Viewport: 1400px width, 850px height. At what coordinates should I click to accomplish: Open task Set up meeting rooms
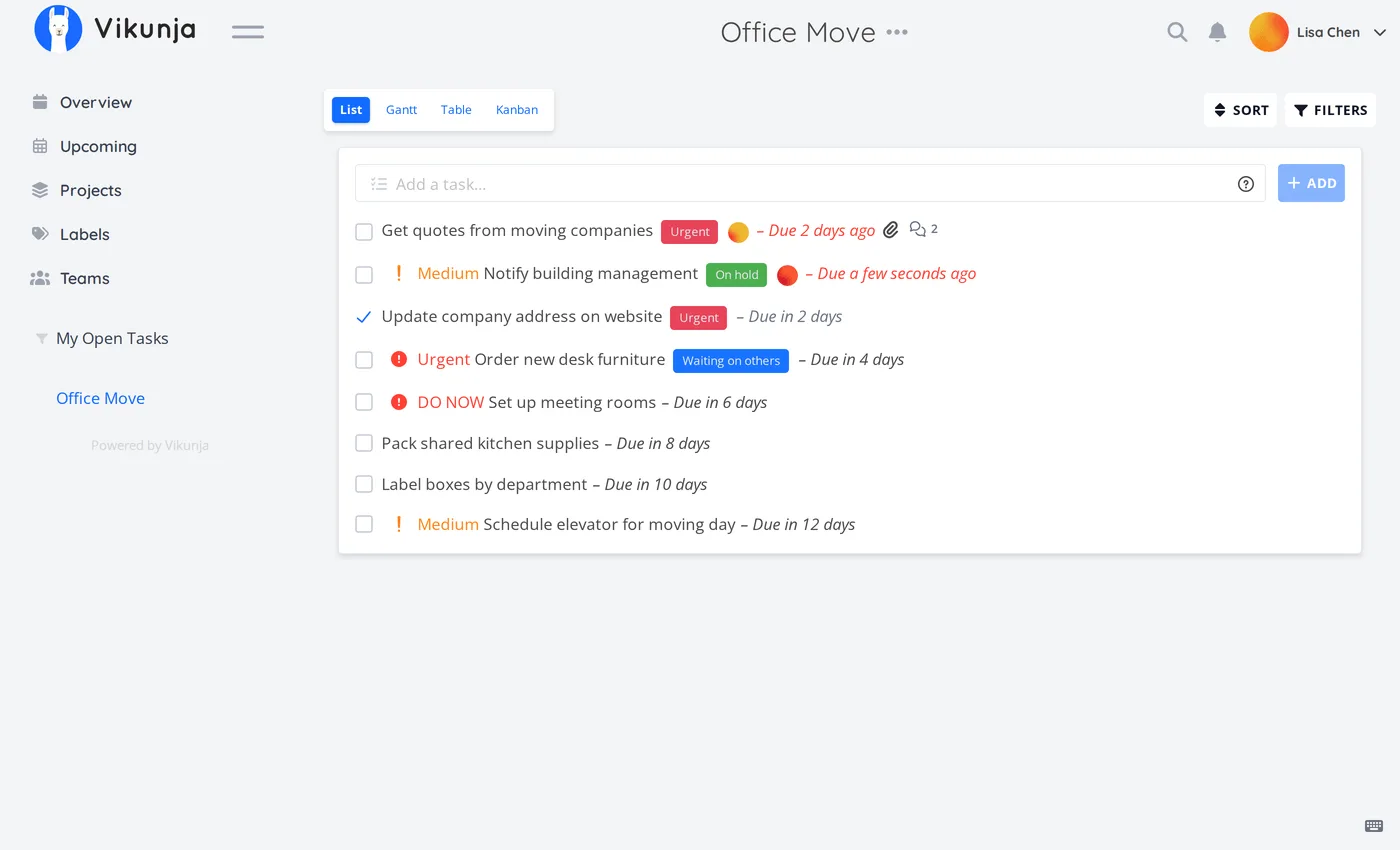[572, 402]
